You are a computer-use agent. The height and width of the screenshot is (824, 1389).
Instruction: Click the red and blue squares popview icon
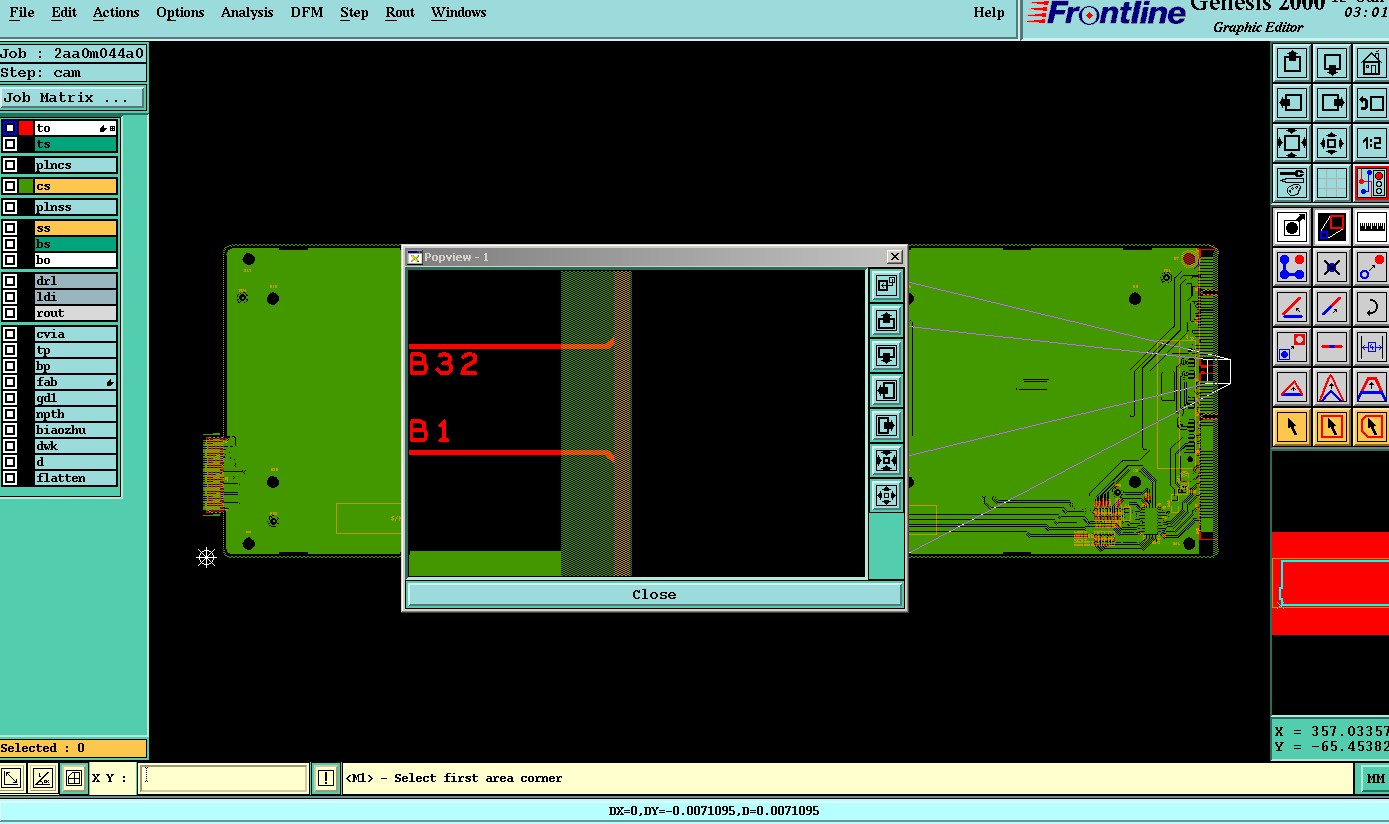click(x=1332, y=227)
